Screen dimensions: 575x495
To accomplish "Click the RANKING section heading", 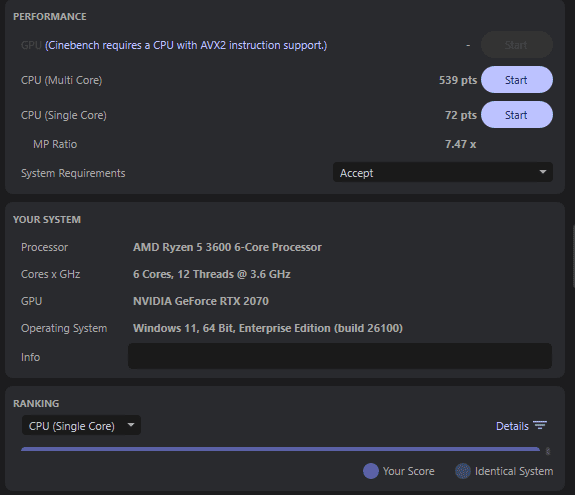I will 36,403.
